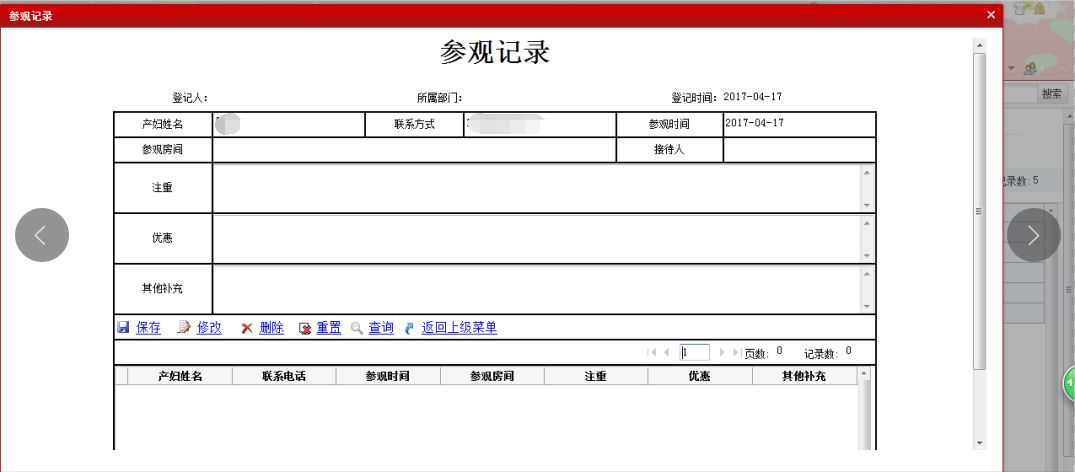Click main window scrollbar up arrow
The width and height of the screenshot is (1075, 472).
980,45
